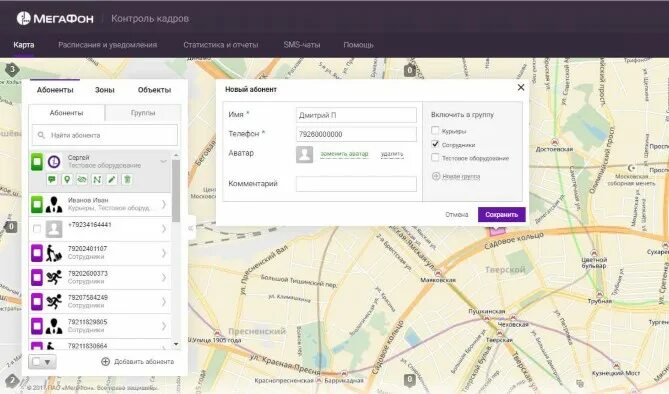Click the subscriber list scrollbar thumb
The width and height of the screenshot is (669, 394).
click(176, 191)
